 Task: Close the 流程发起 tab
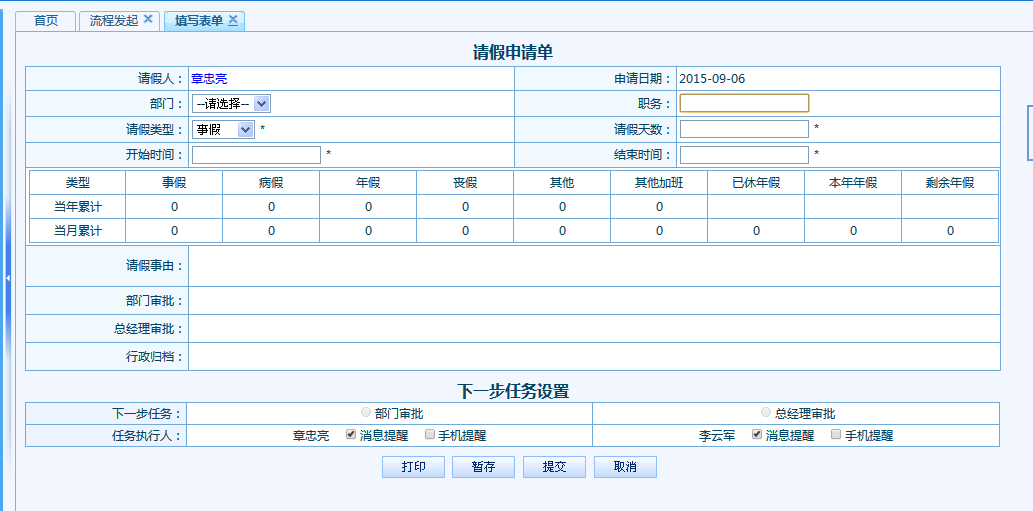pyautogui.click(x=148, y=20)
